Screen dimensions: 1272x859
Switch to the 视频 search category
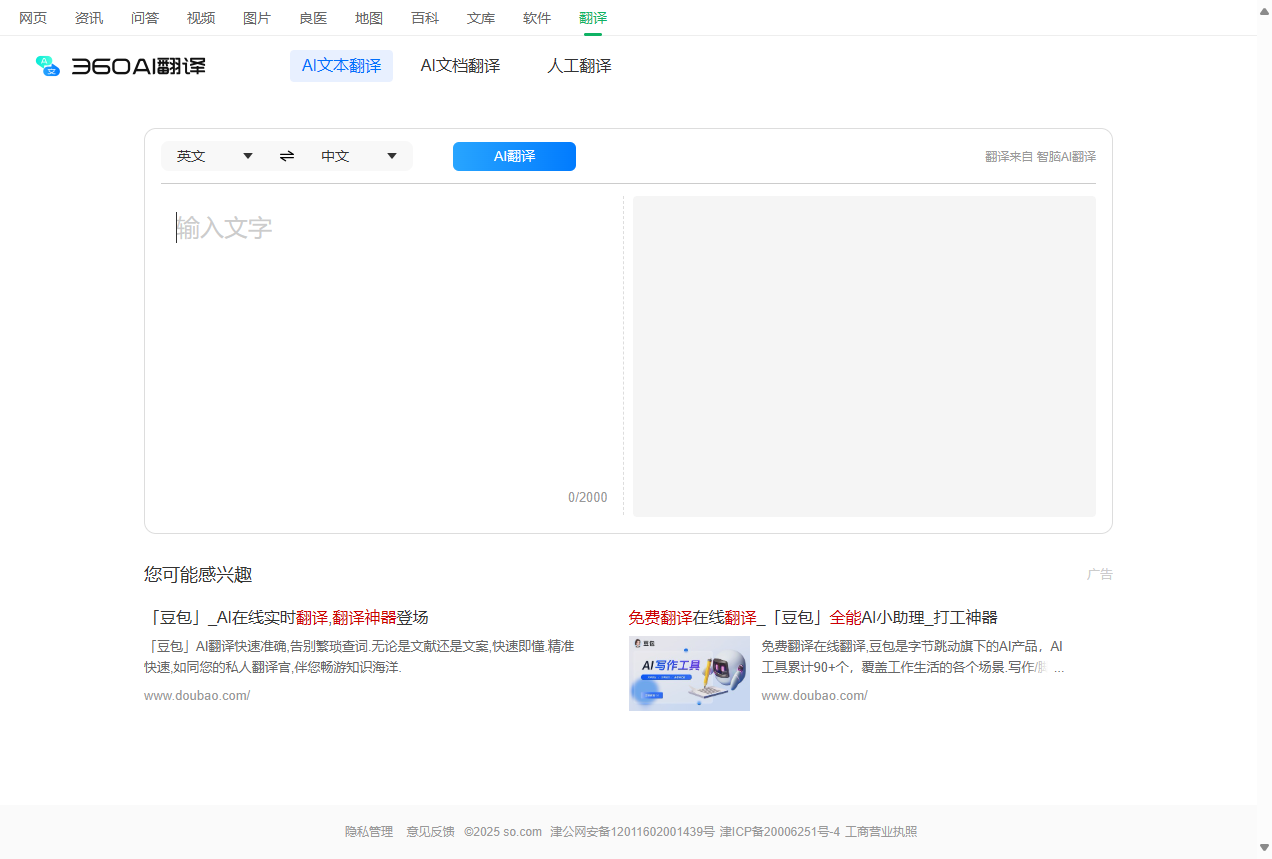(x=200, y=17)
